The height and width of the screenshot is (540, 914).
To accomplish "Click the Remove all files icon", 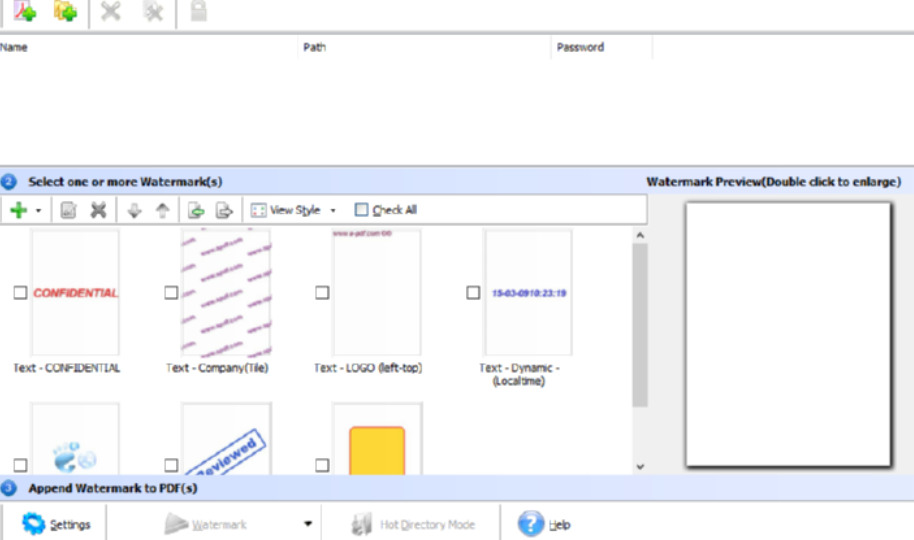I will point(153,10).
